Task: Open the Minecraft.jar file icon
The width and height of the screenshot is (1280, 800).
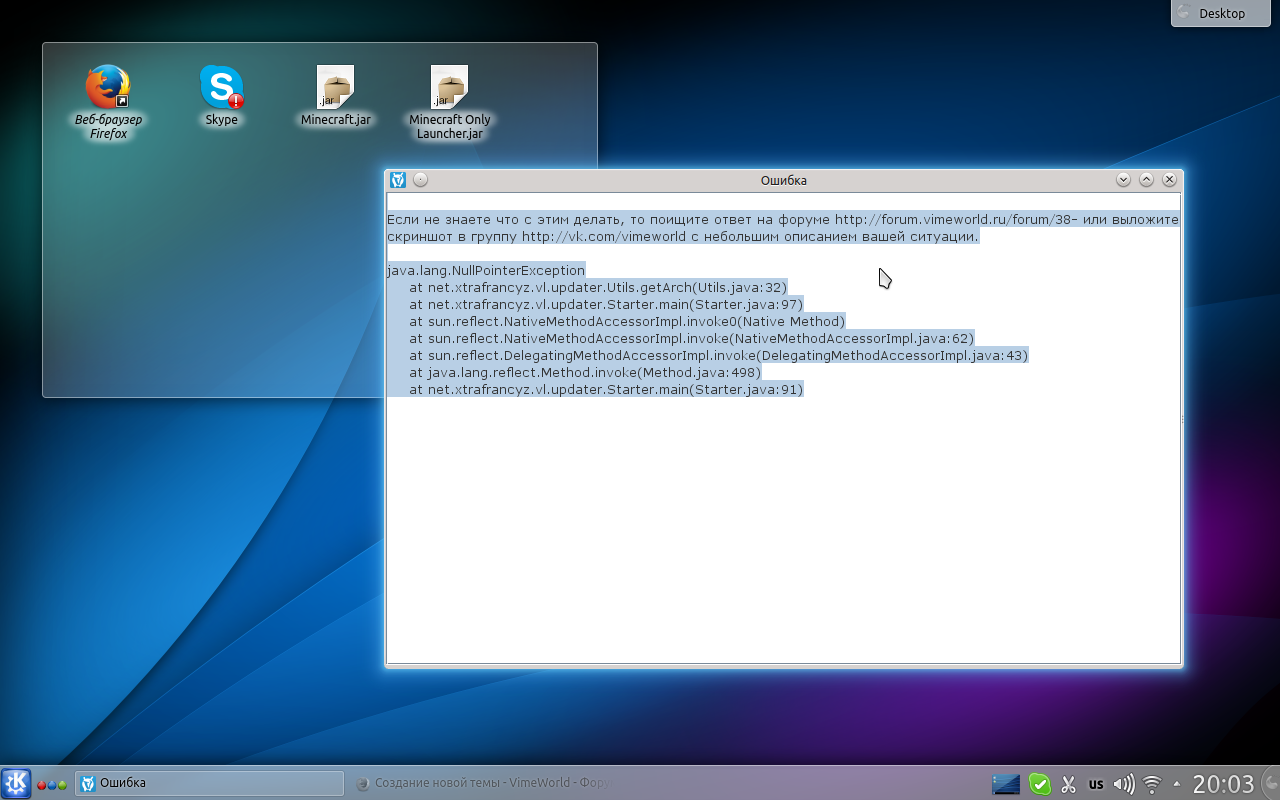Action: (335, 88)
